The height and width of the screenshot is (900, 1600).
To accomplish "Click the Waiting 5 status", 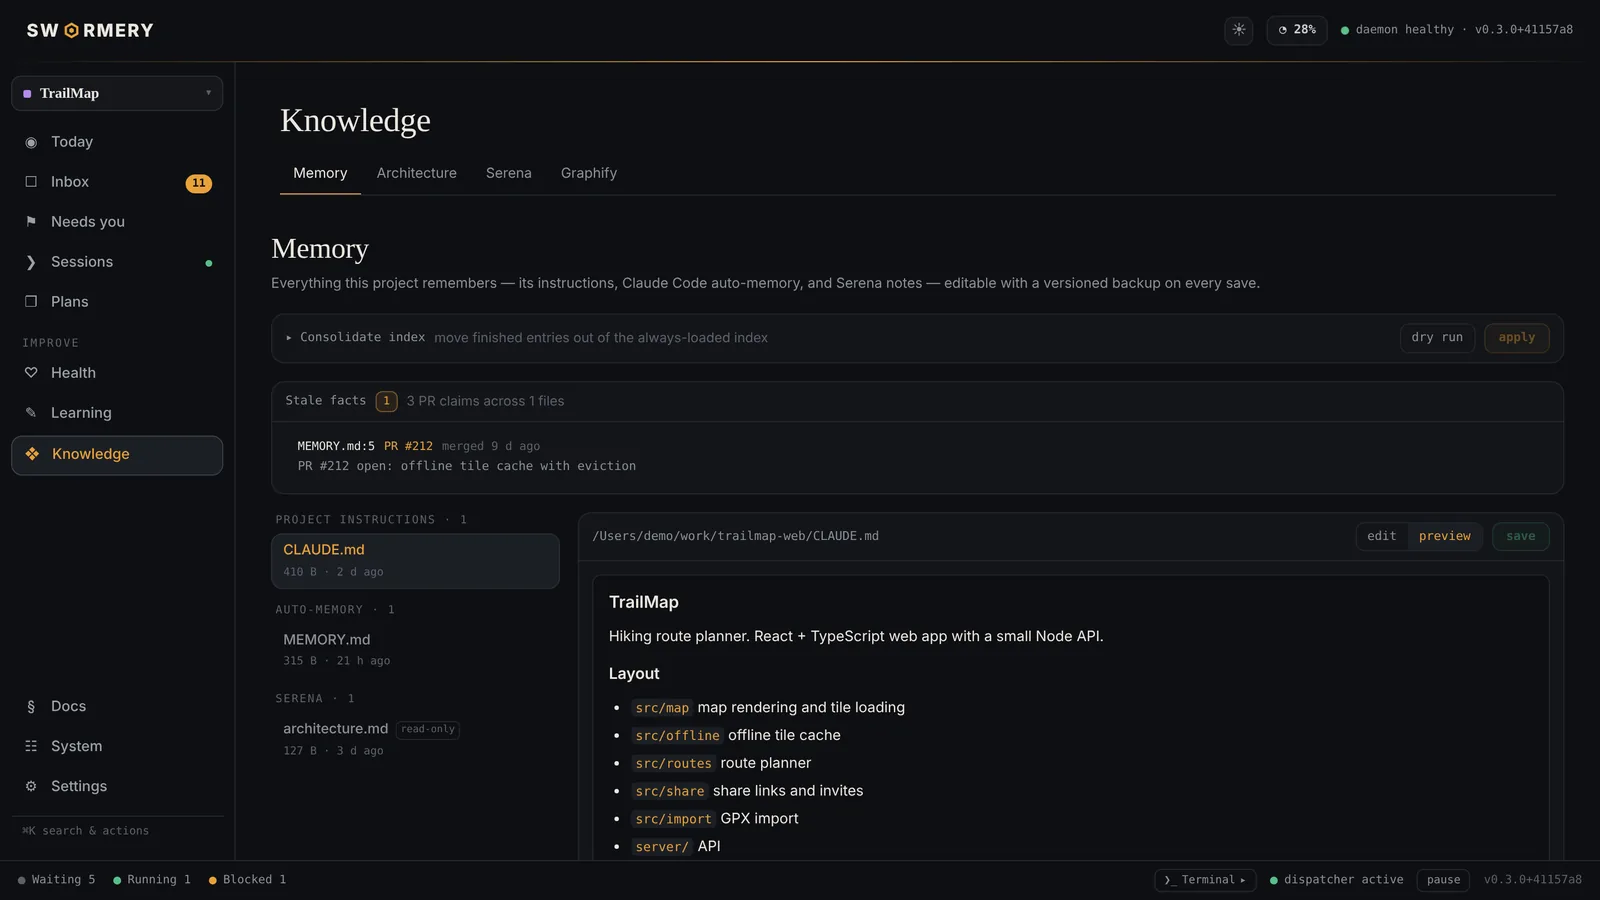I will click(57, 880).
